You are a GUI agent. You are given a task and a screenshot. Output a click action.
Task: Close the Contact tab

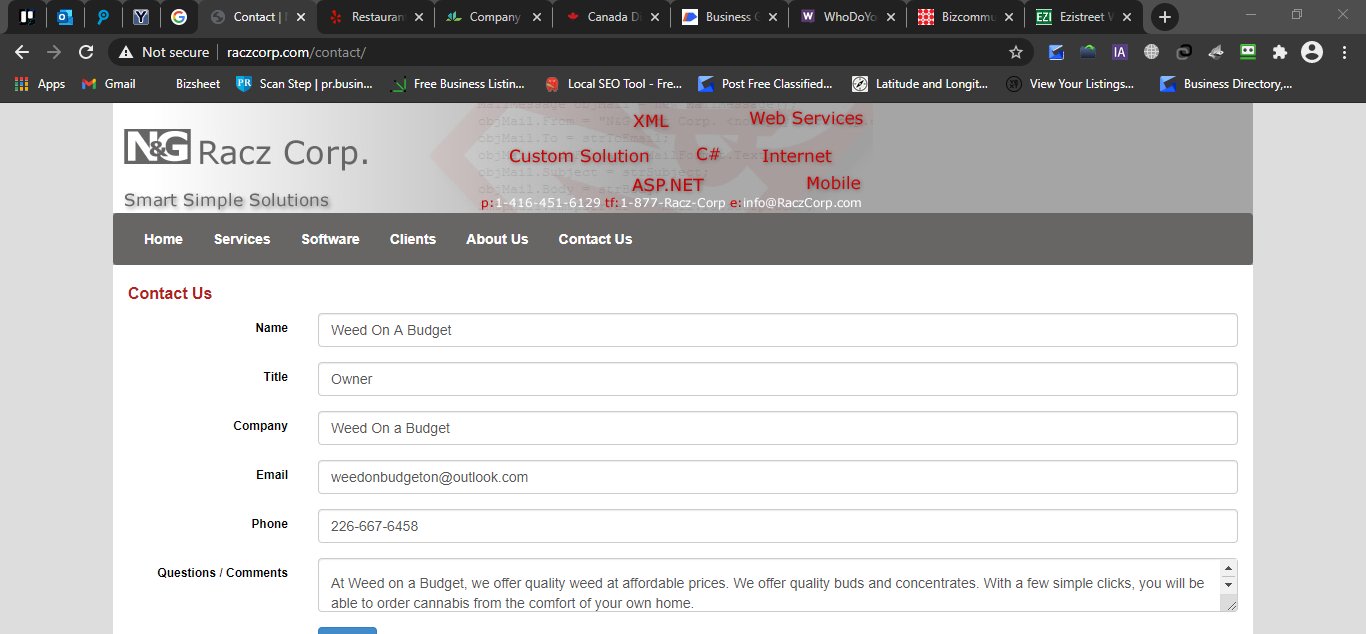coord(301,17)
